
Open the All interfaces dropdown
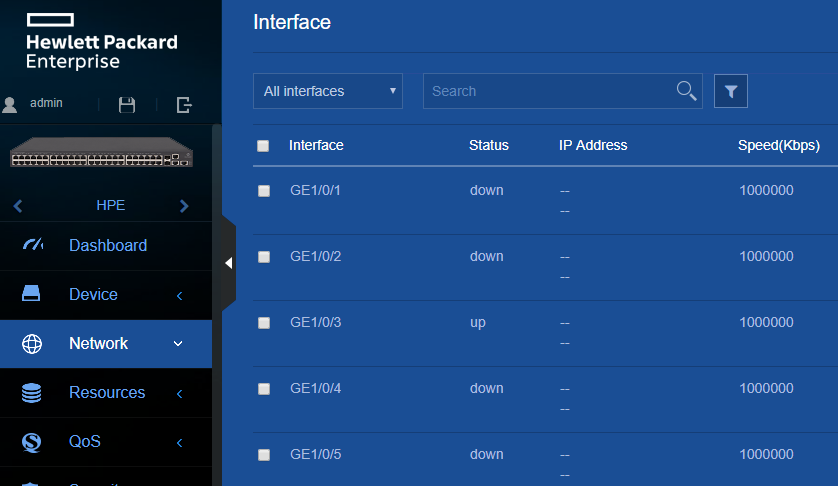[x=328, y=91]
